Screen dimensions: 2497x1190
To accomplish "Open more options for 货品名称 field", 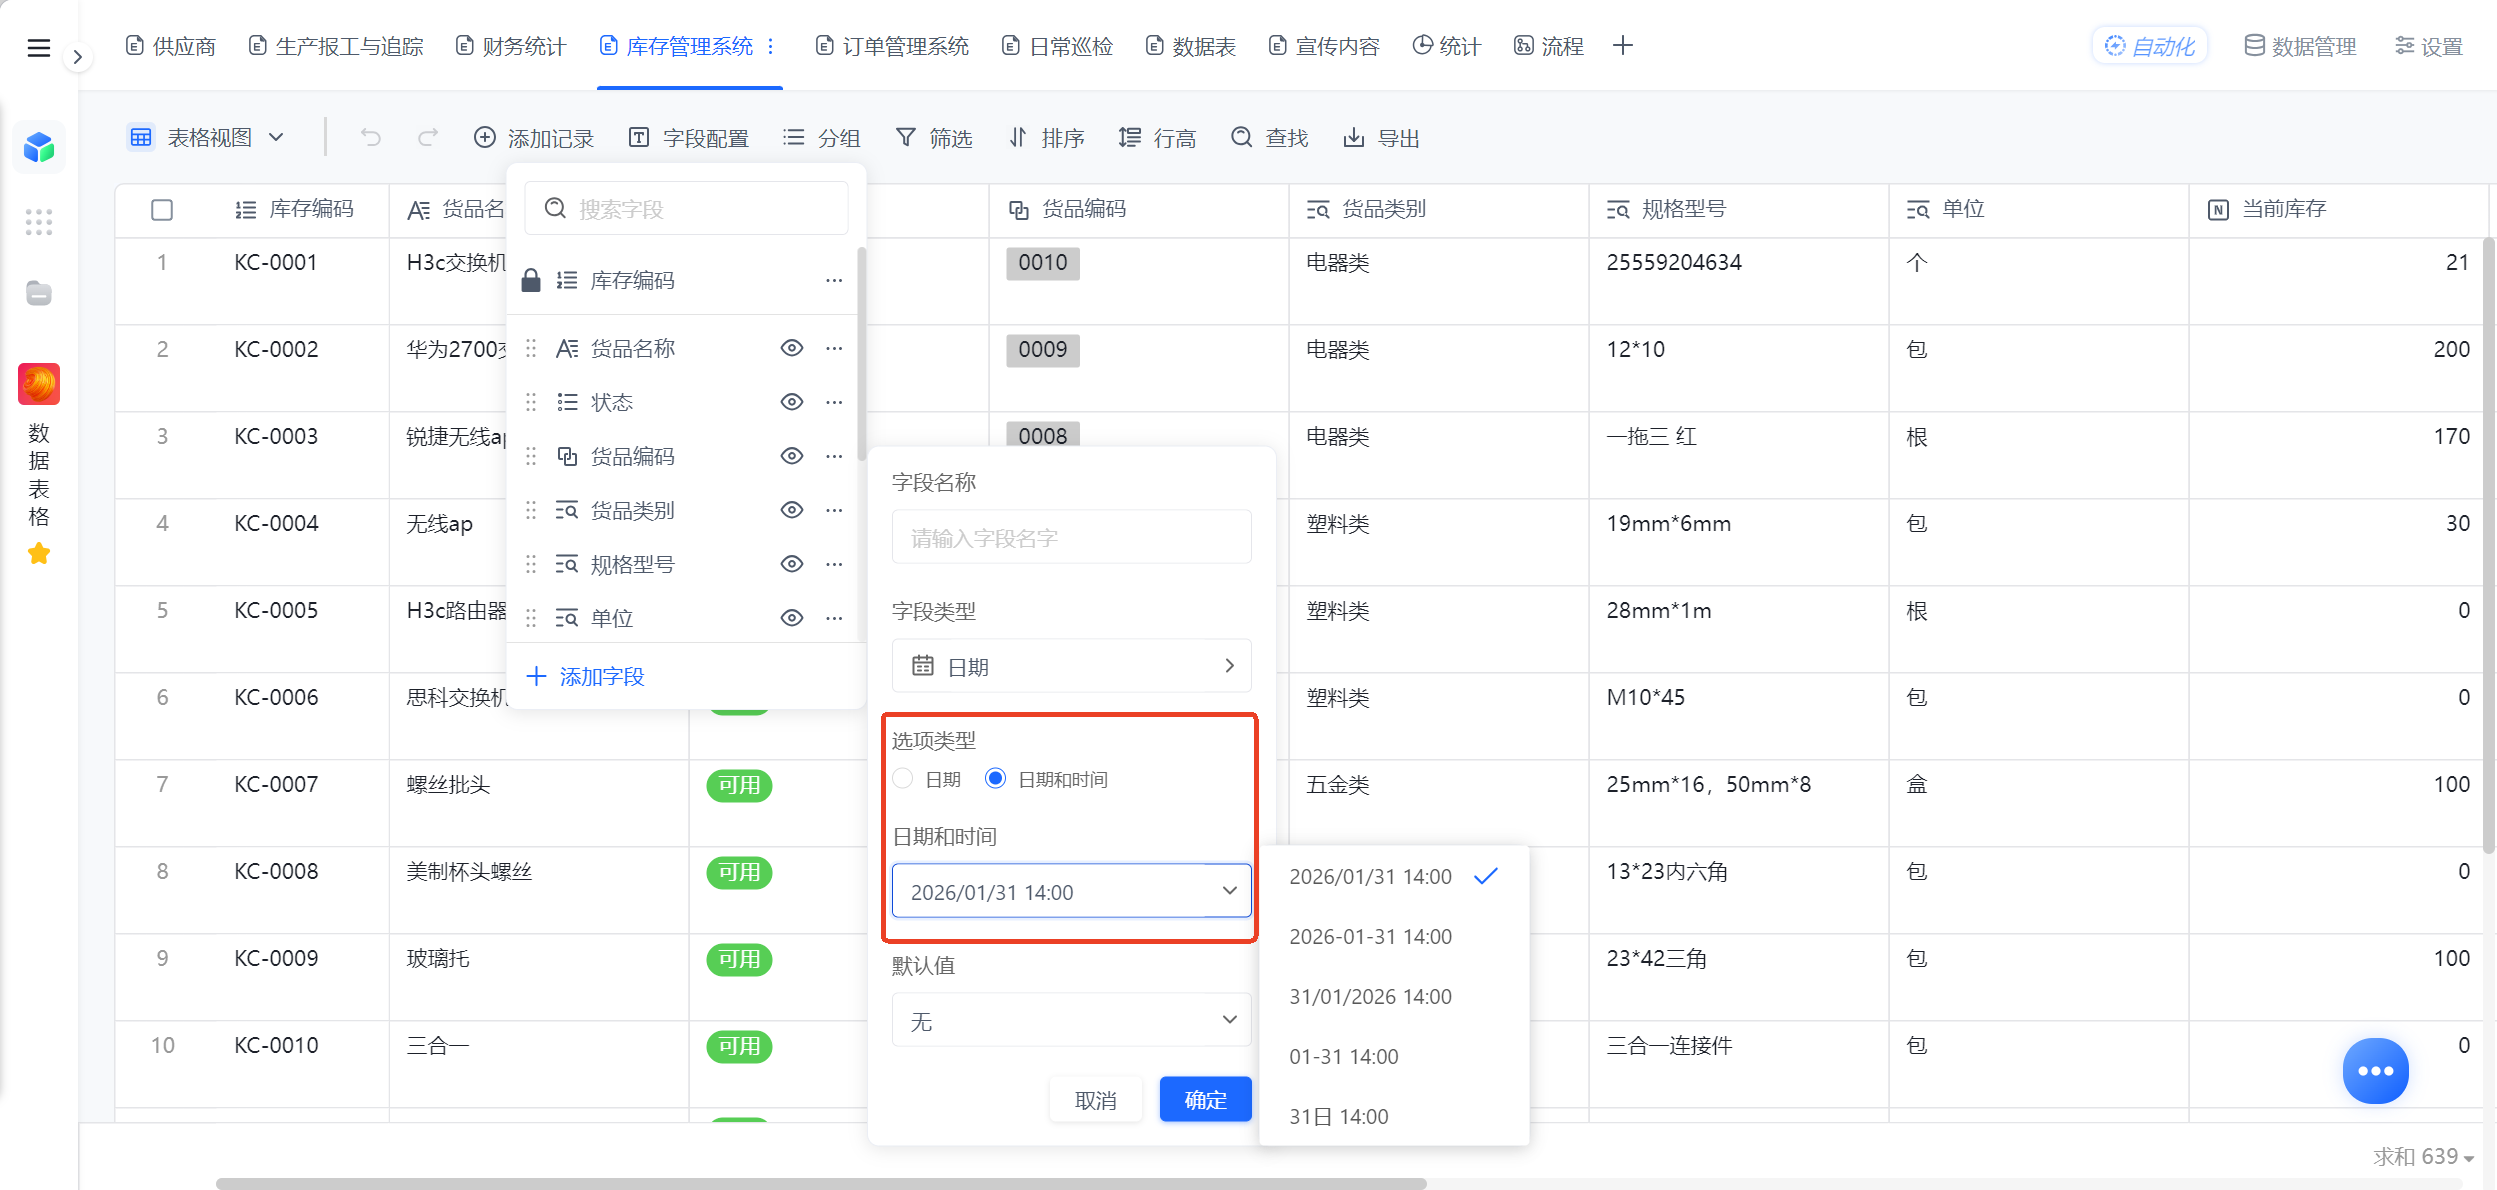I will coord(835,348).
